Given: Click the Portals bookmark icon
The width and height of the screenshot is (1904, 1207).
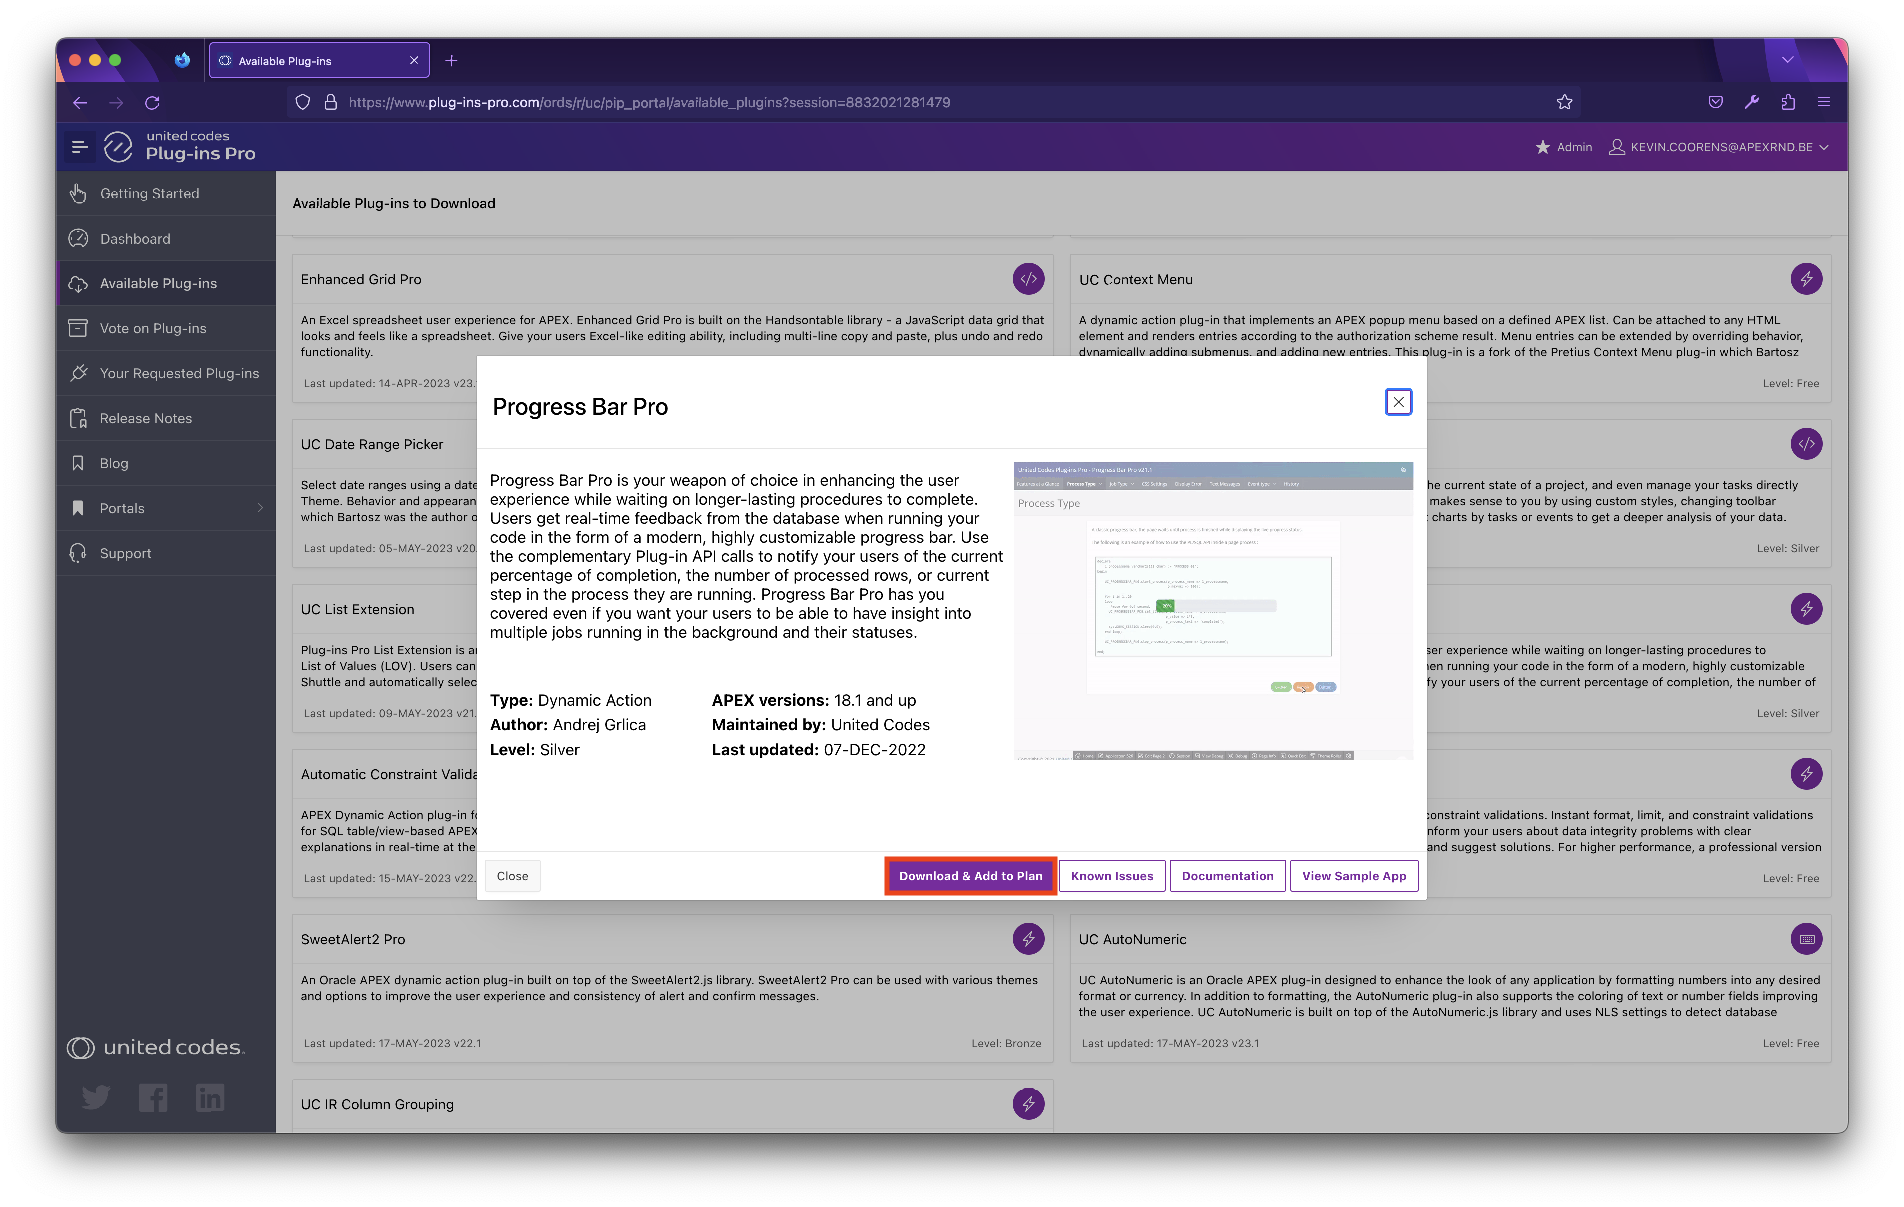Looking at the screenshot, I should pos(78,508).
